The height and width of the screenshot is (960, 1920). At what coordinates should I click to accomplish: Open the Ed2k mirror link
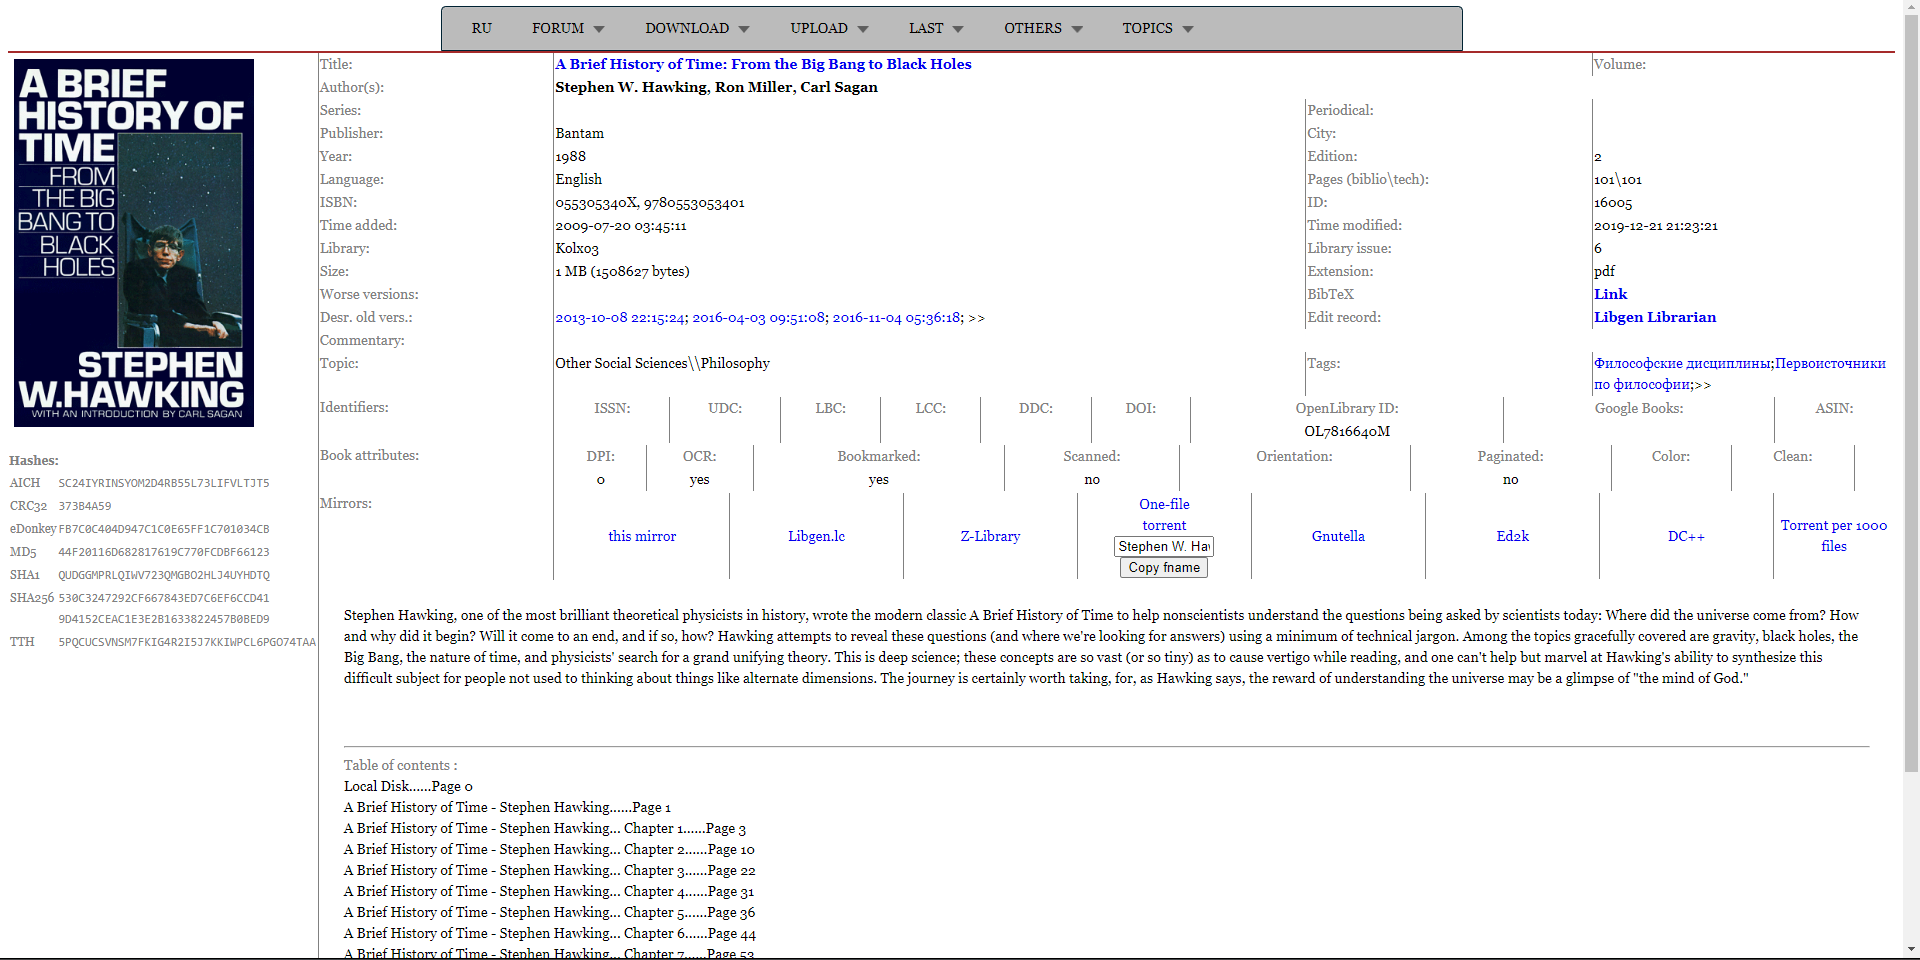[x=1512, y=536]
